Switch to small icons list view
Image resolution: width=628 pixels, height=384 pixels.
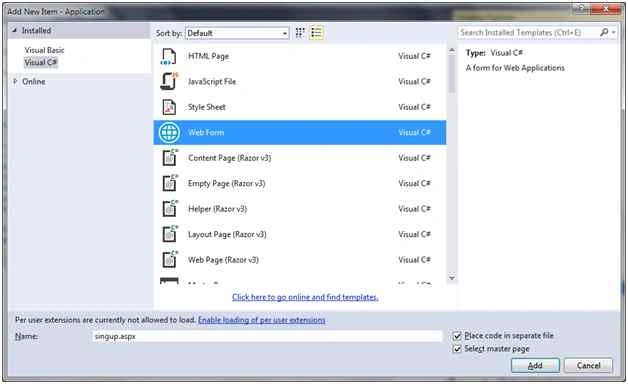pyautogui.click(x=316, y=33)
